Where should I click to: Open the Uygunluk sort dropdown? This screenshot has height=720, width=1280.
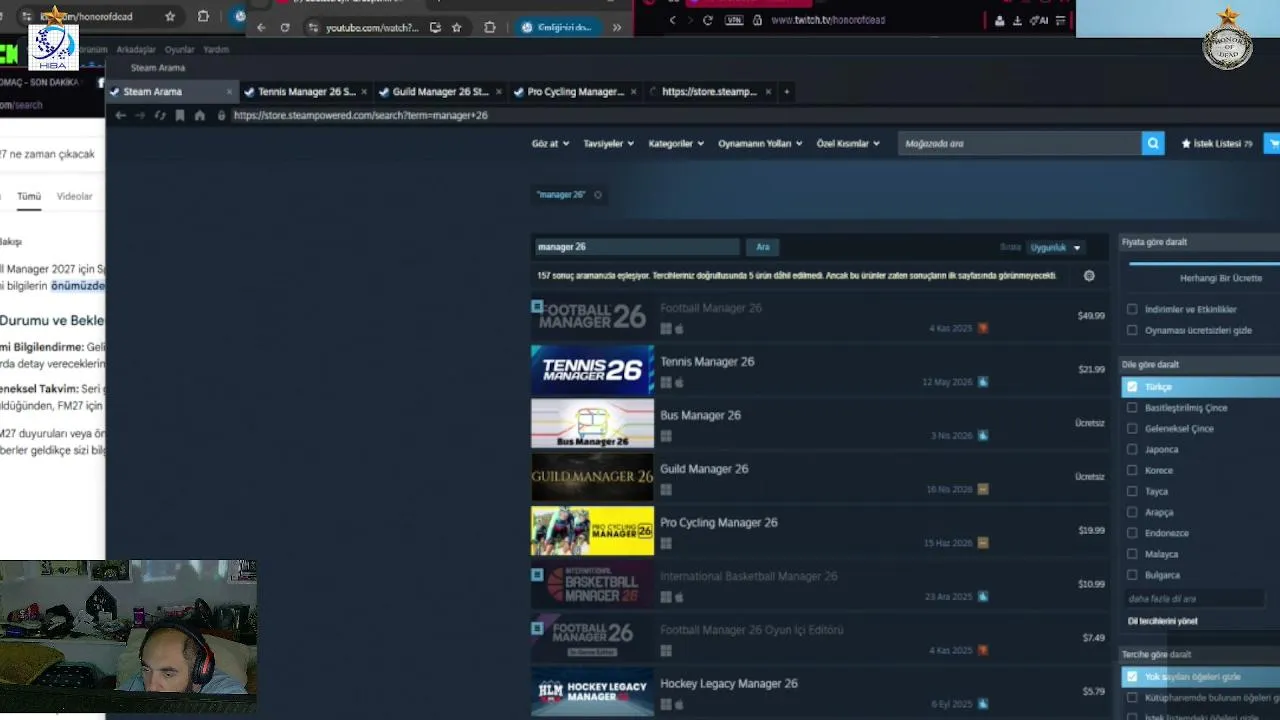click(x=1056, y=247)
